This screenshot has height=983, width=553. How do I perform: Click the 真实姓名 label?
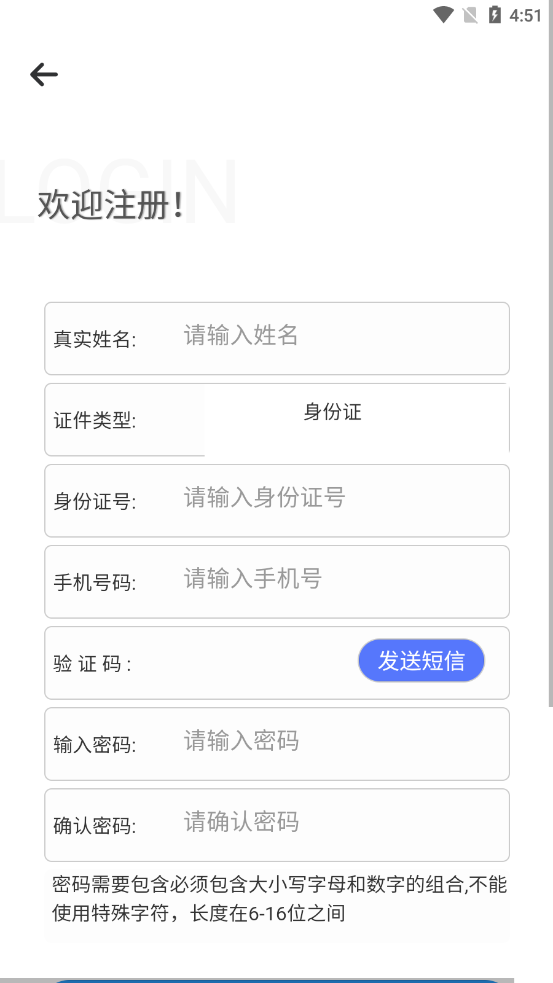click(x=95, y=340)
